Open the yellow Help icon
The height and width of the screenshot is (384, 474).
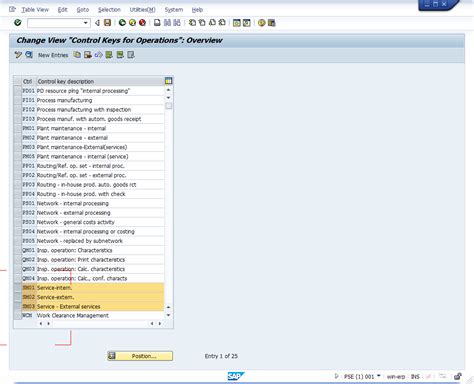262,23
